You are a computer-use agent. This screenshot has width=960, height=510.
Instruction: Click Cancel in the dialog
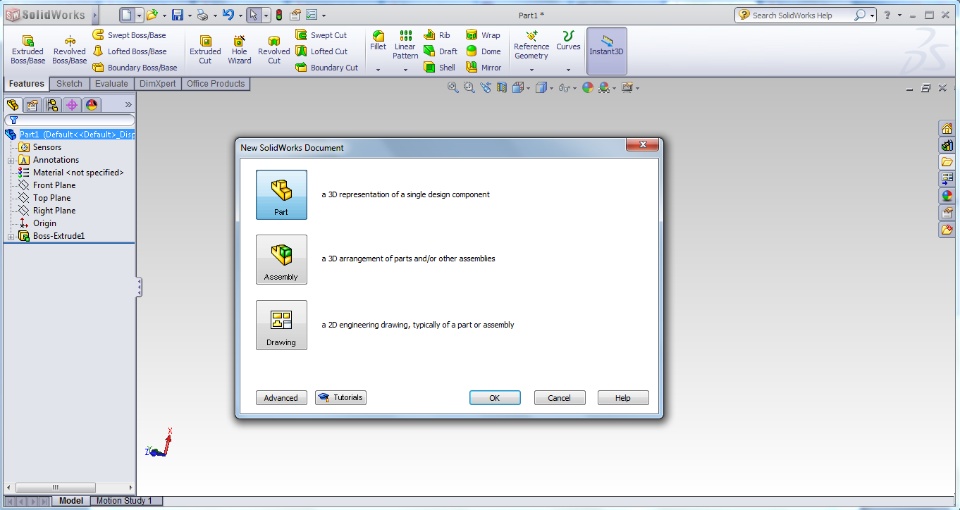tap(560, 398)
